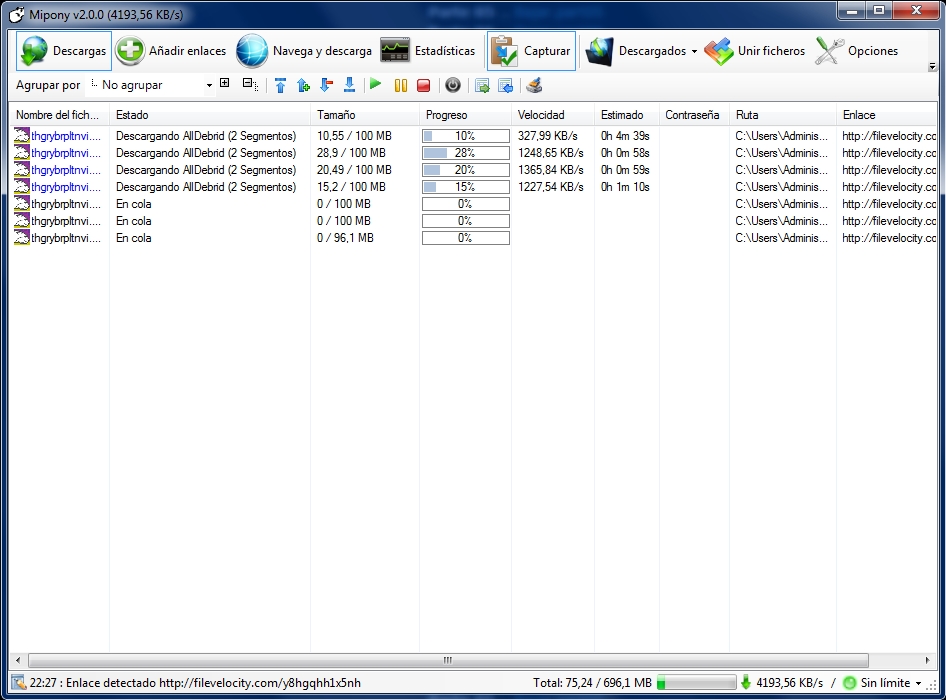Screen dimensions: 946x700
Task: Click the file icon of the 96,1 MB row
Action: 22,237
